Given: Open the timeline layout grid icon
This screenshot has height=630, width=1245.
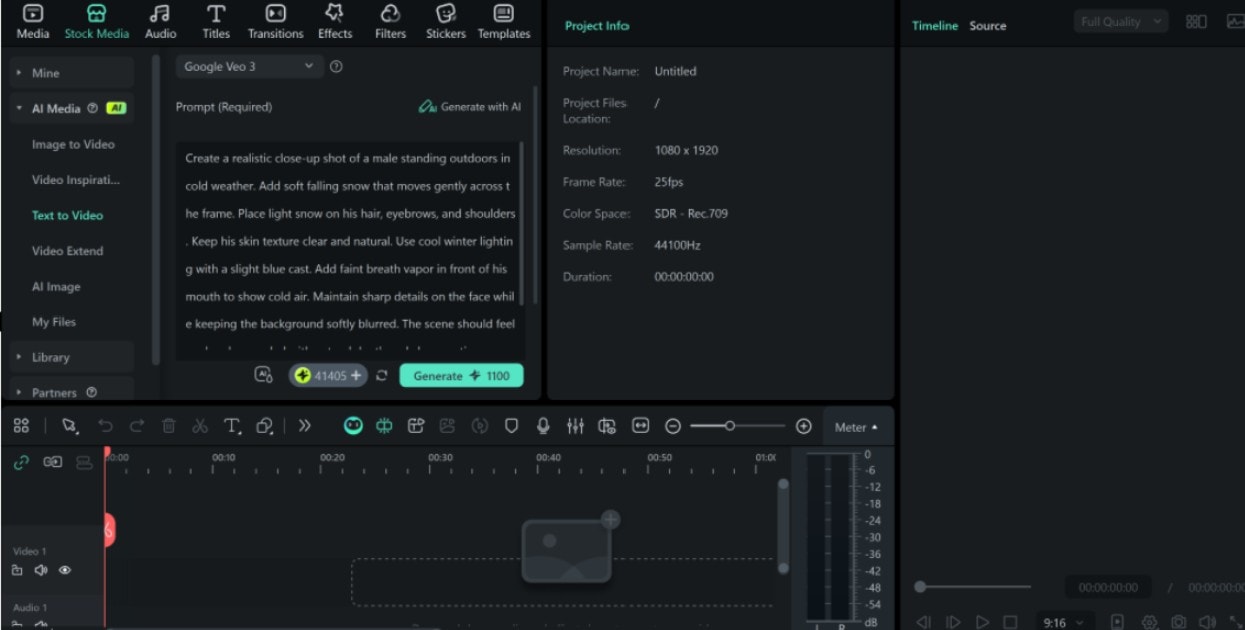Looking at the screenshot, I should tap(21, 426).
